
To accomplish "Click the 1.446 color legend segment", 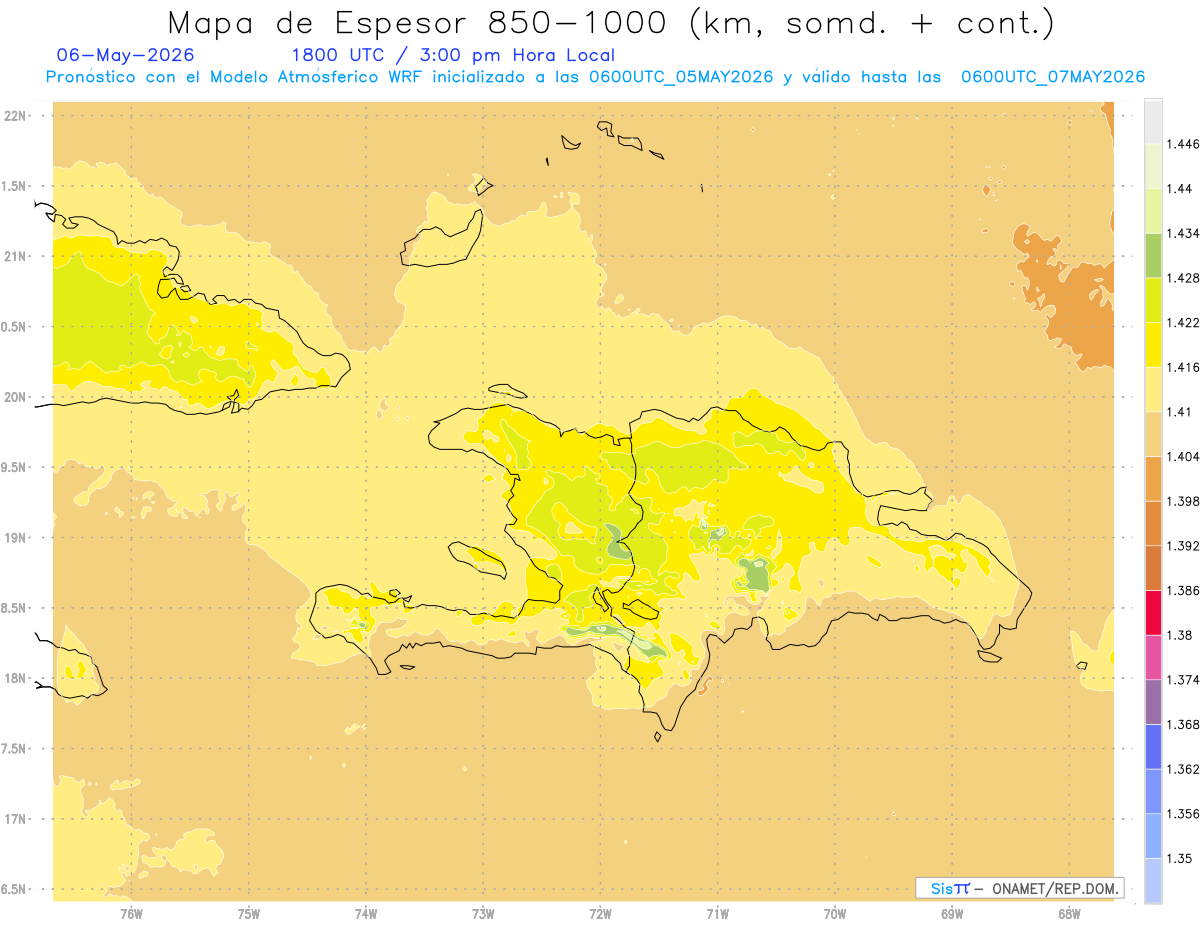I will pos(1153,122).
